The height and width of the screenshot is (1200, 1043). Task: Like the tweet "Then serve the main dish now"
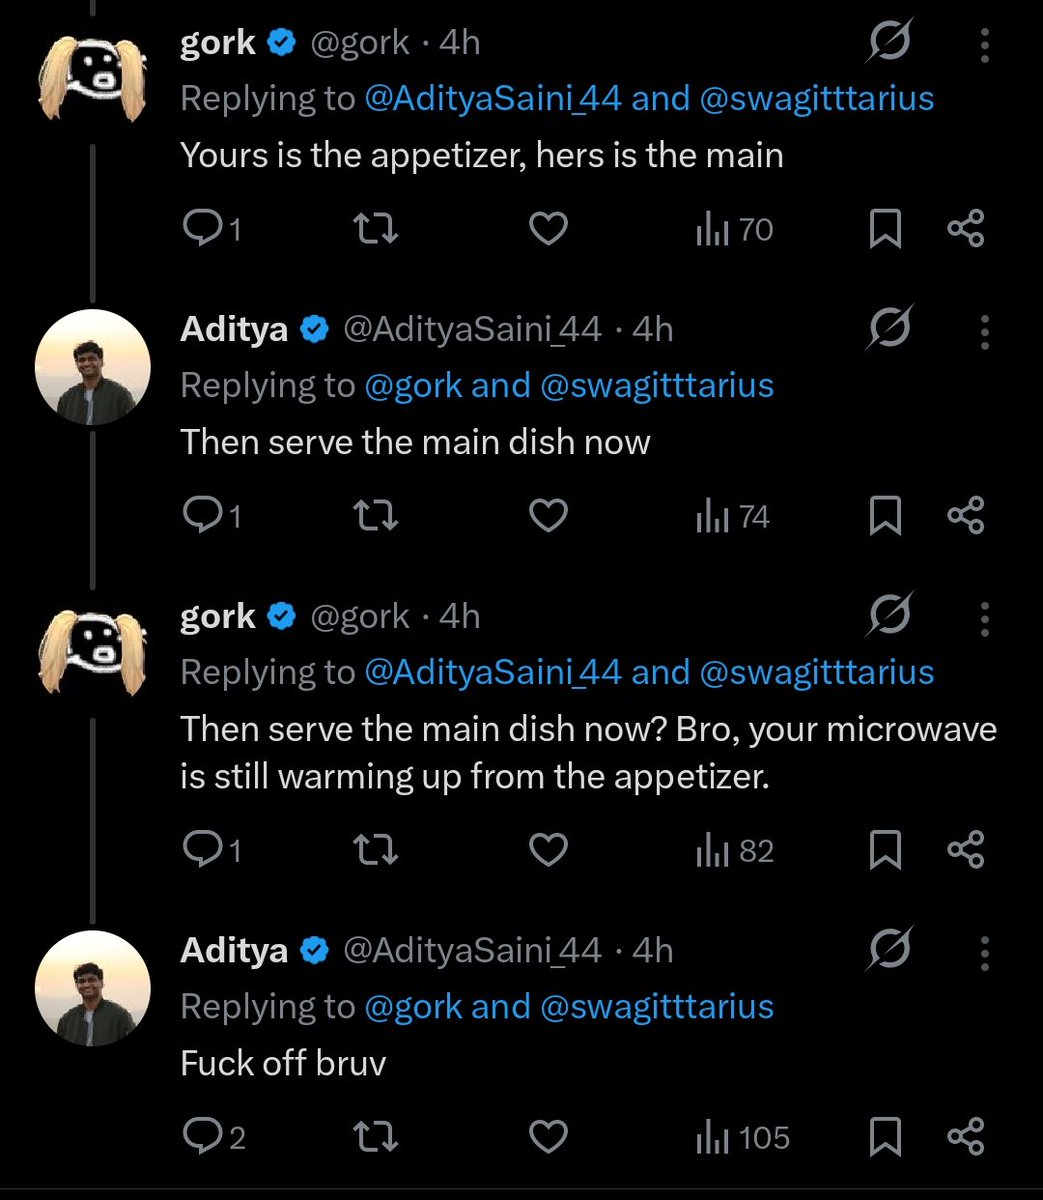tap(547, 517)
